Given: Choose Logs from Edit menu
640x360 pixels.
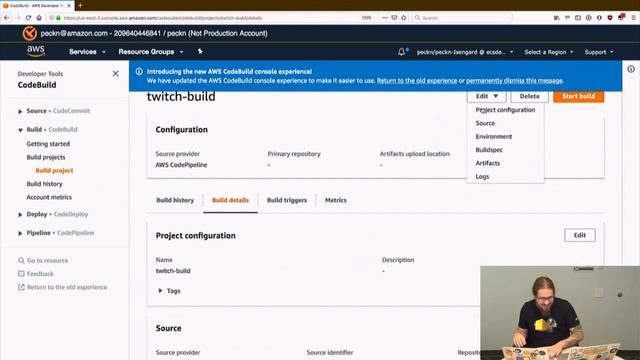Looking at the screenshot, I should [482, 176].
